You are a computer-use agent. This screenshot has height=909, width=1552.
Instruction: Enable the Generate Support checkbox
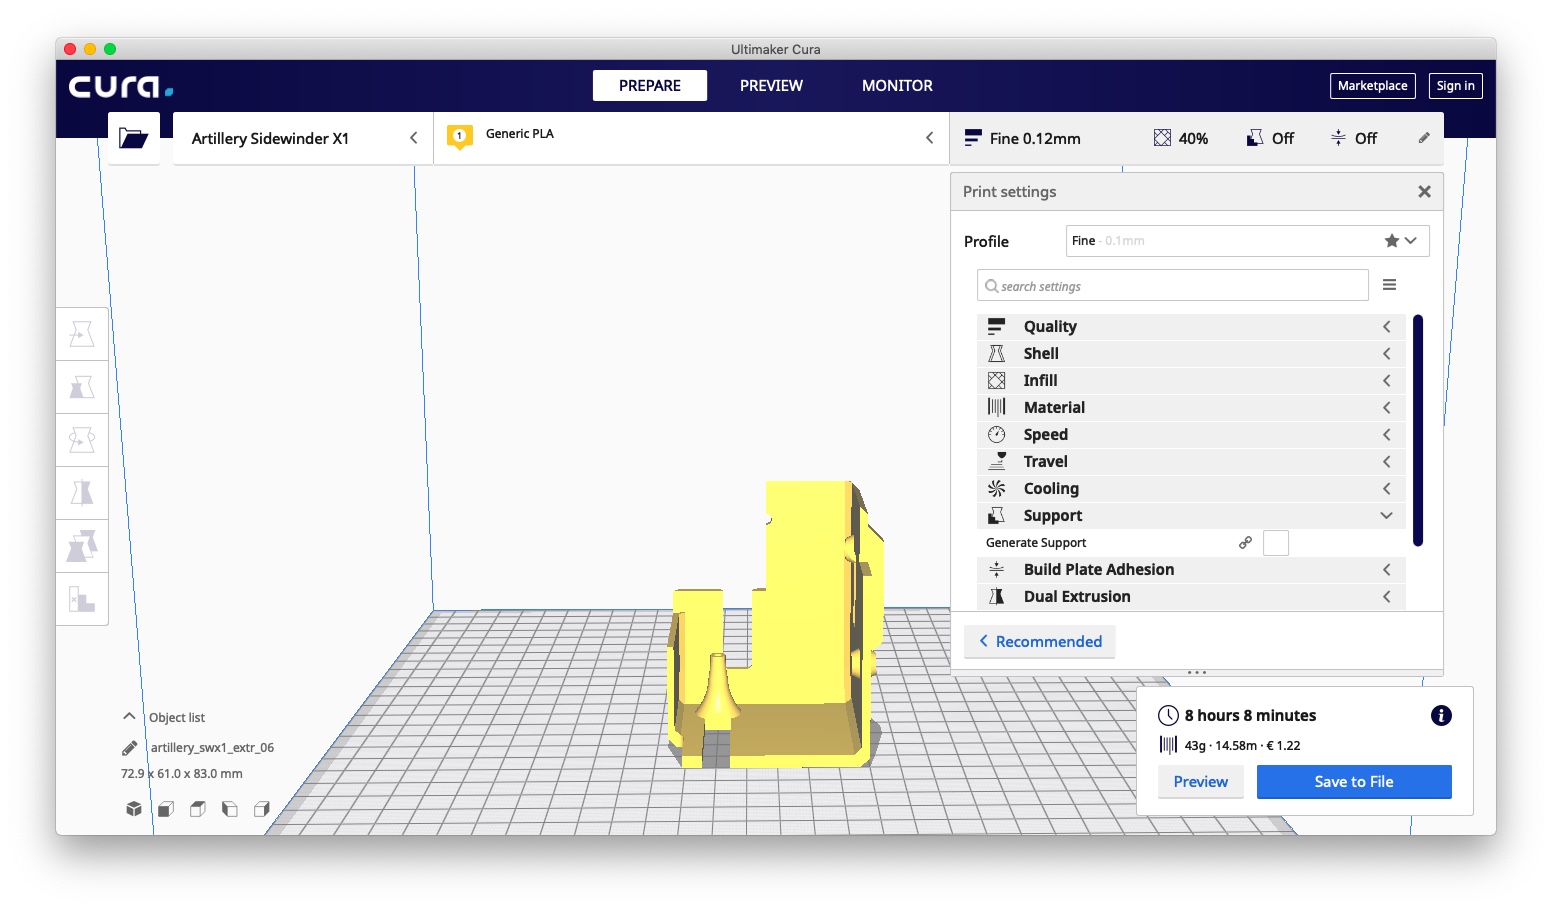[1276, 543]
